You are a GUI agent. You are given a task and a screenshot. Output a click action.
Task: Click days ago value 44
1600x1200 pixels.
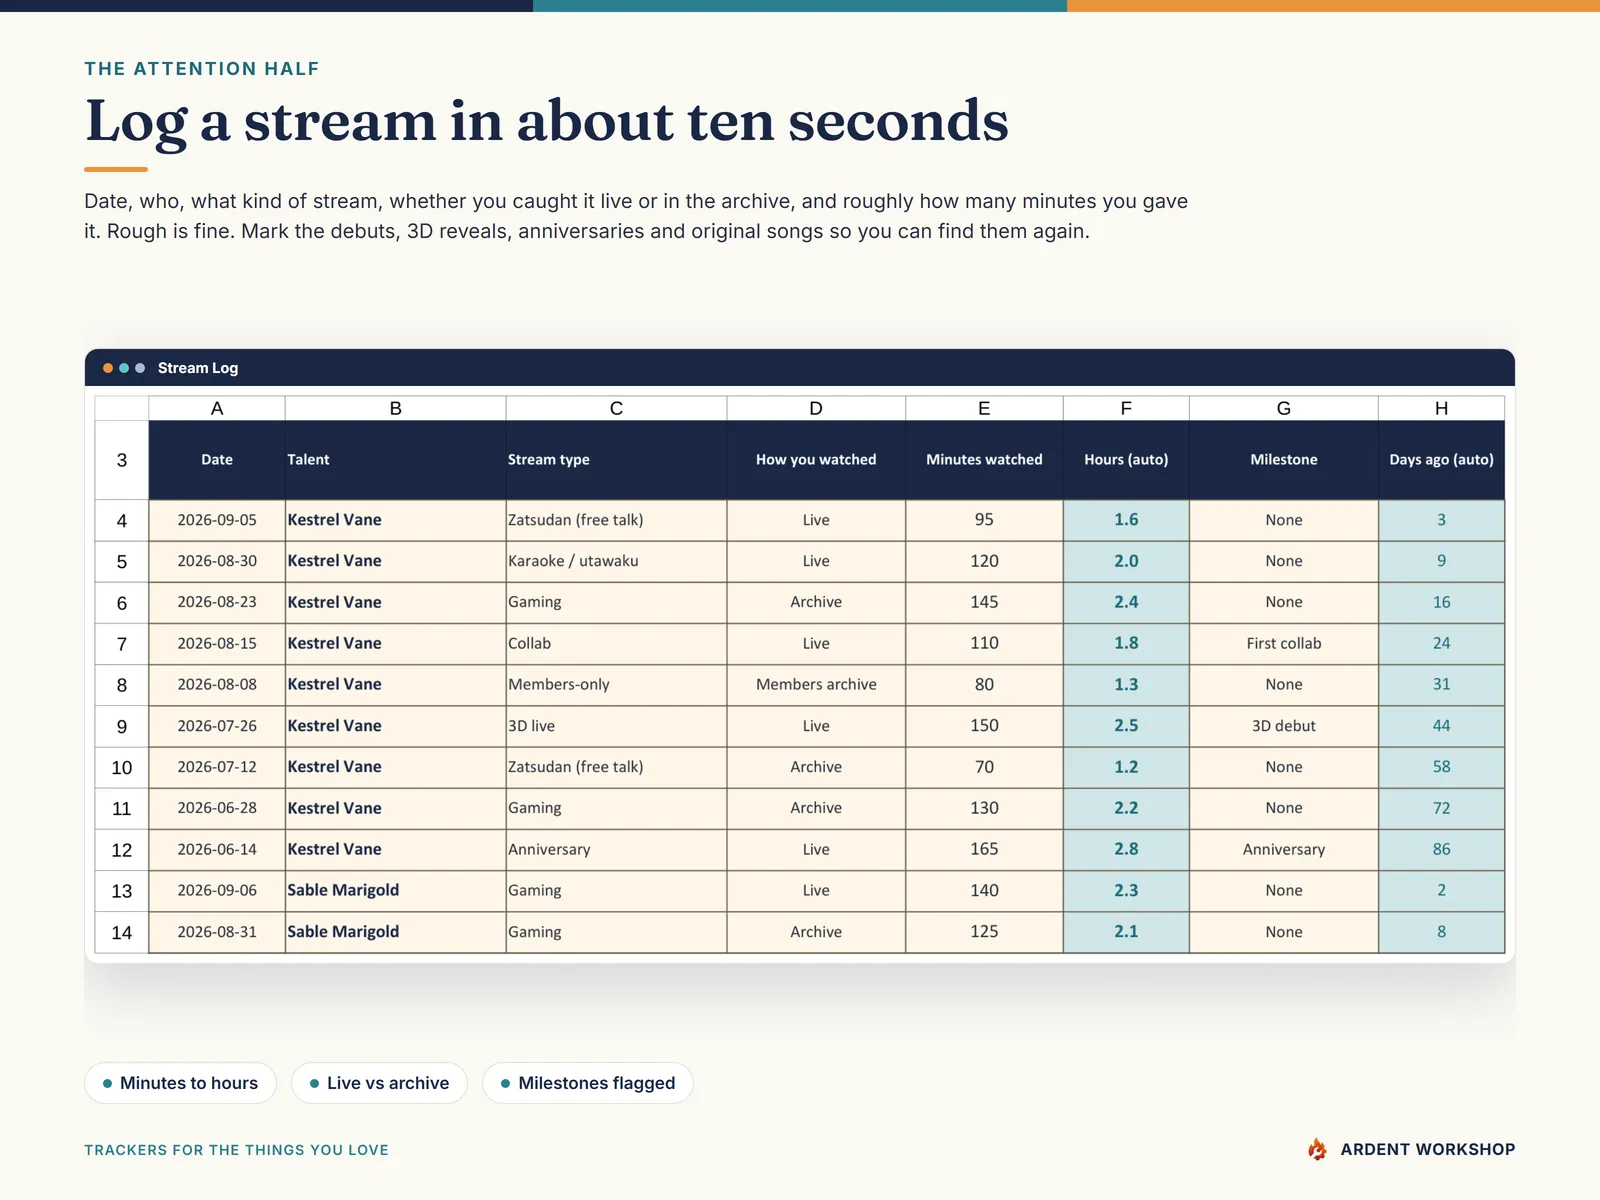coord(1441,726)
